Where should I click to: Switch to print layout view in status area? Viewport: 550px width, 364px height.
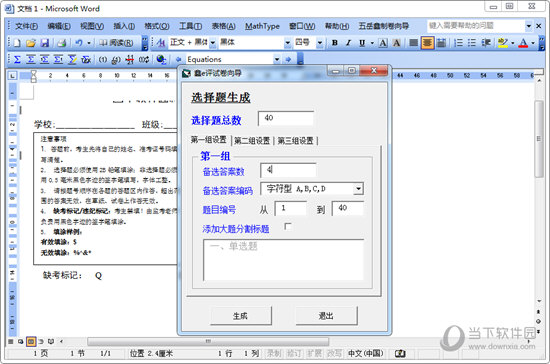[31, 341]
